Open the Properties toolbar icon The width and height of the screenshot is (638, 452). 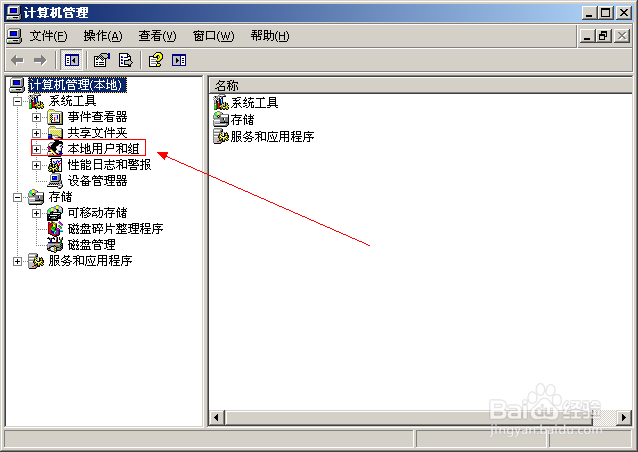click(102, 61)
